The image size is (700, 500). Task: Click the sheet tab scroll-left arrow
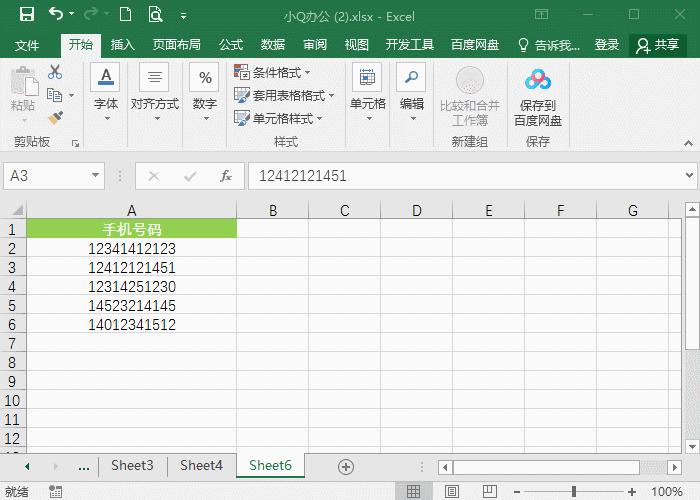27,467
